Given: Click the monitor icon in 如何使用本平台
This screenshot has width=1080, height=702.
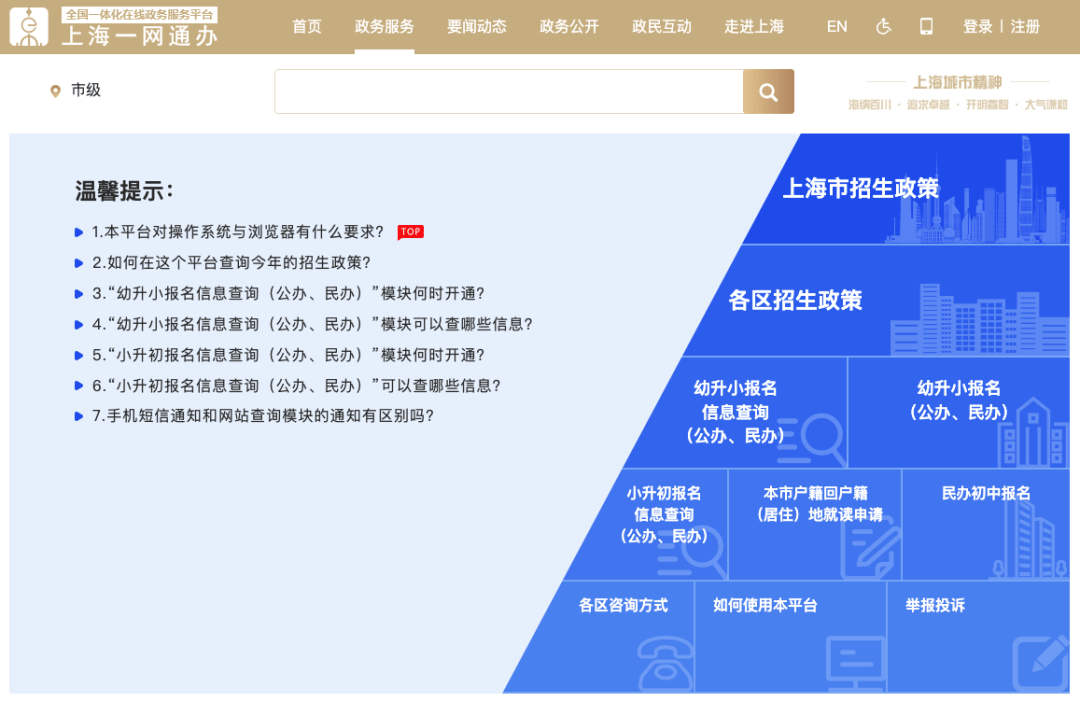Looking at the screenshot, I should tap(855, 664).
